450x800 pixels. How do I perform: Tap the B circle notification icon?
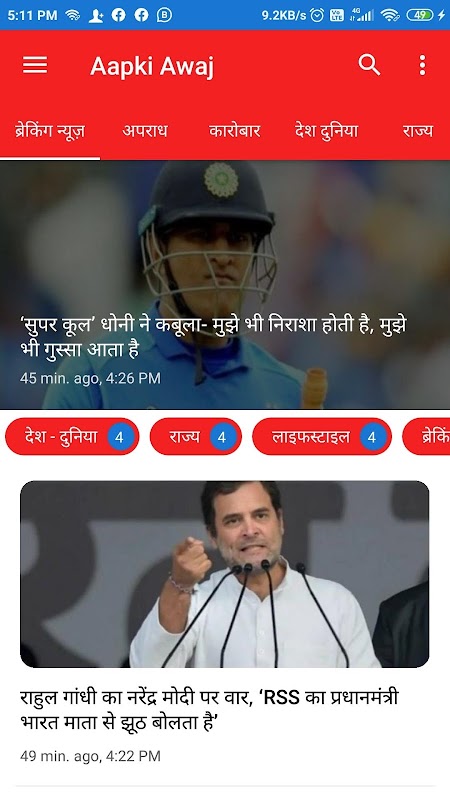coord(164,15)
